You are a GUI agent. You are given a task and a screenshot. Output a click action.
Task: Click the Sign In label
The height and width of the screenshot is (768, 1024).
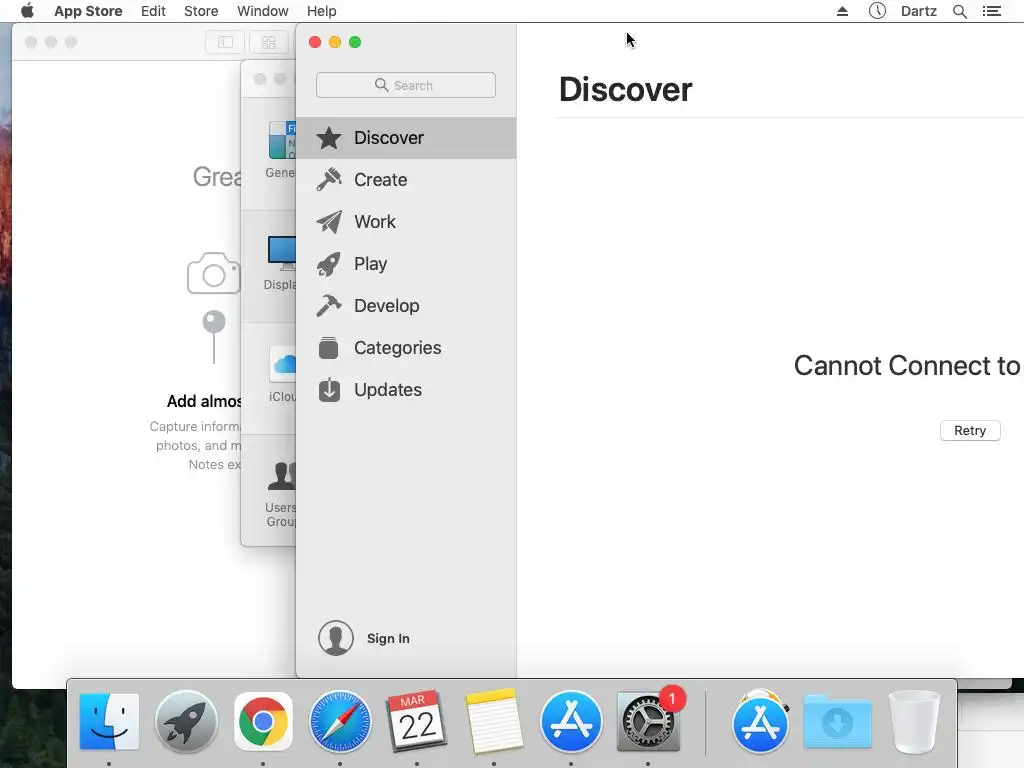pyautogui.click(x=388, y=639)
